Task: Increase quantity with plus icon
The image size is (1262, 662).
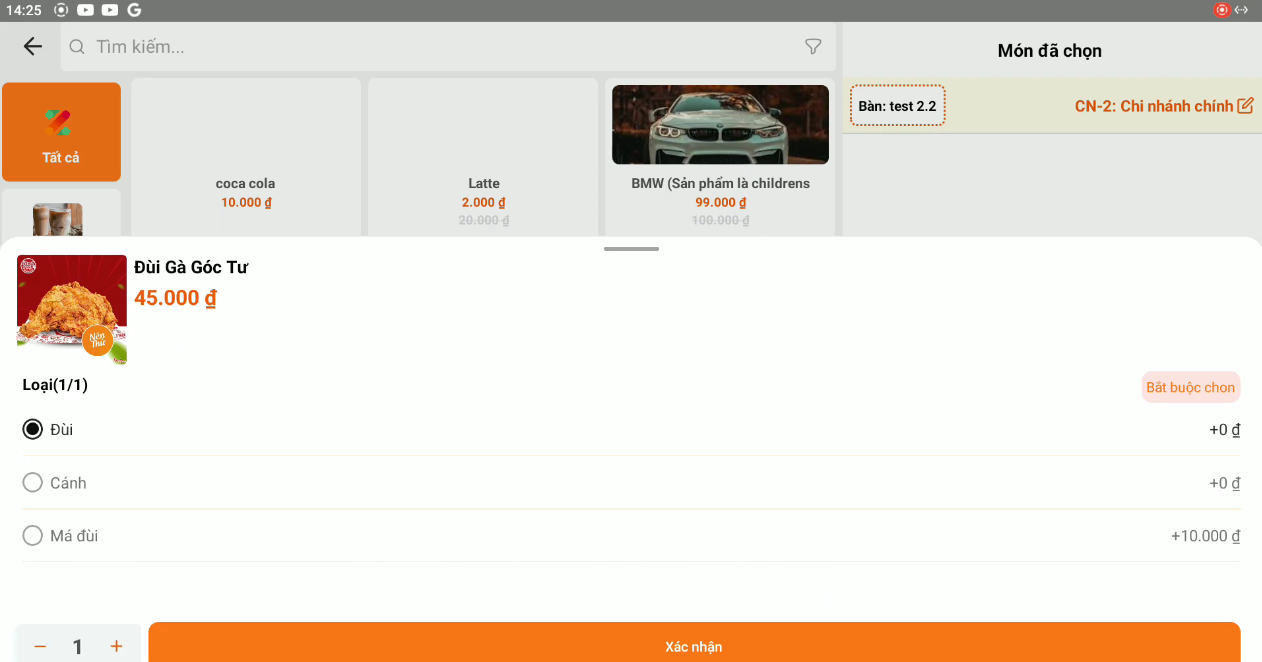Action: pos(116,646)
